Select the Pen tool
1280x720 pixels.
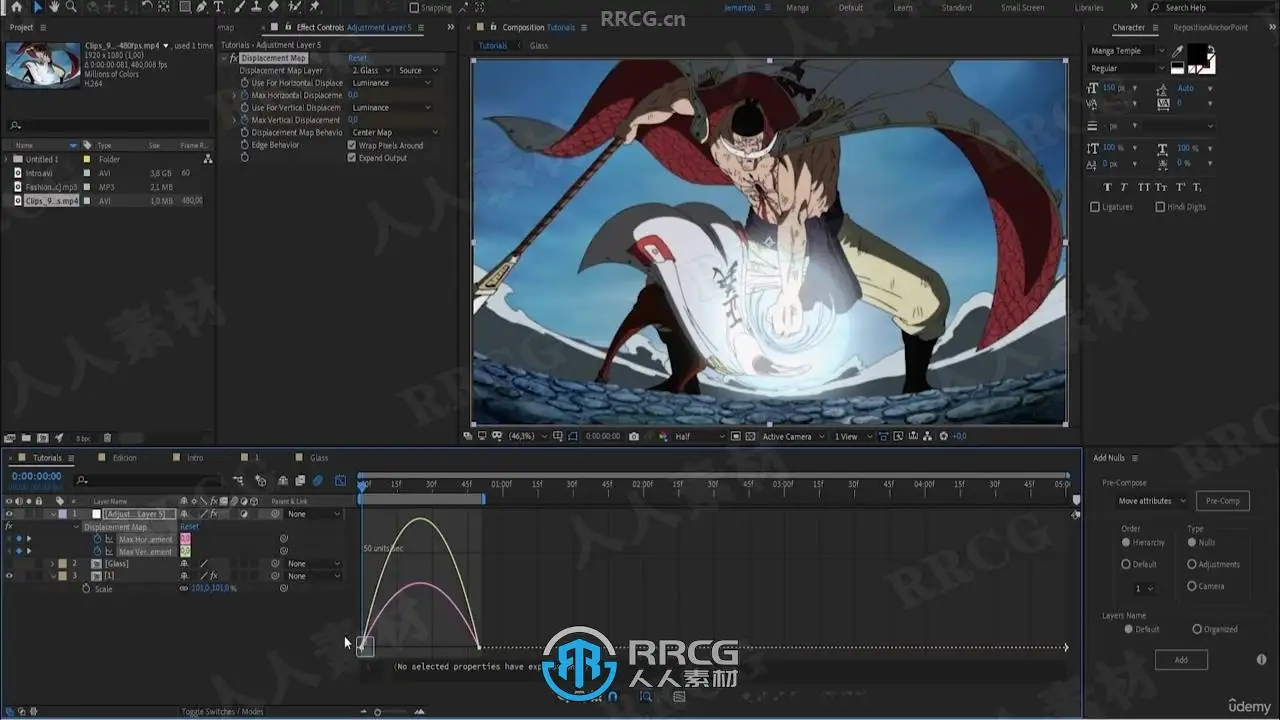coord(201,7)
